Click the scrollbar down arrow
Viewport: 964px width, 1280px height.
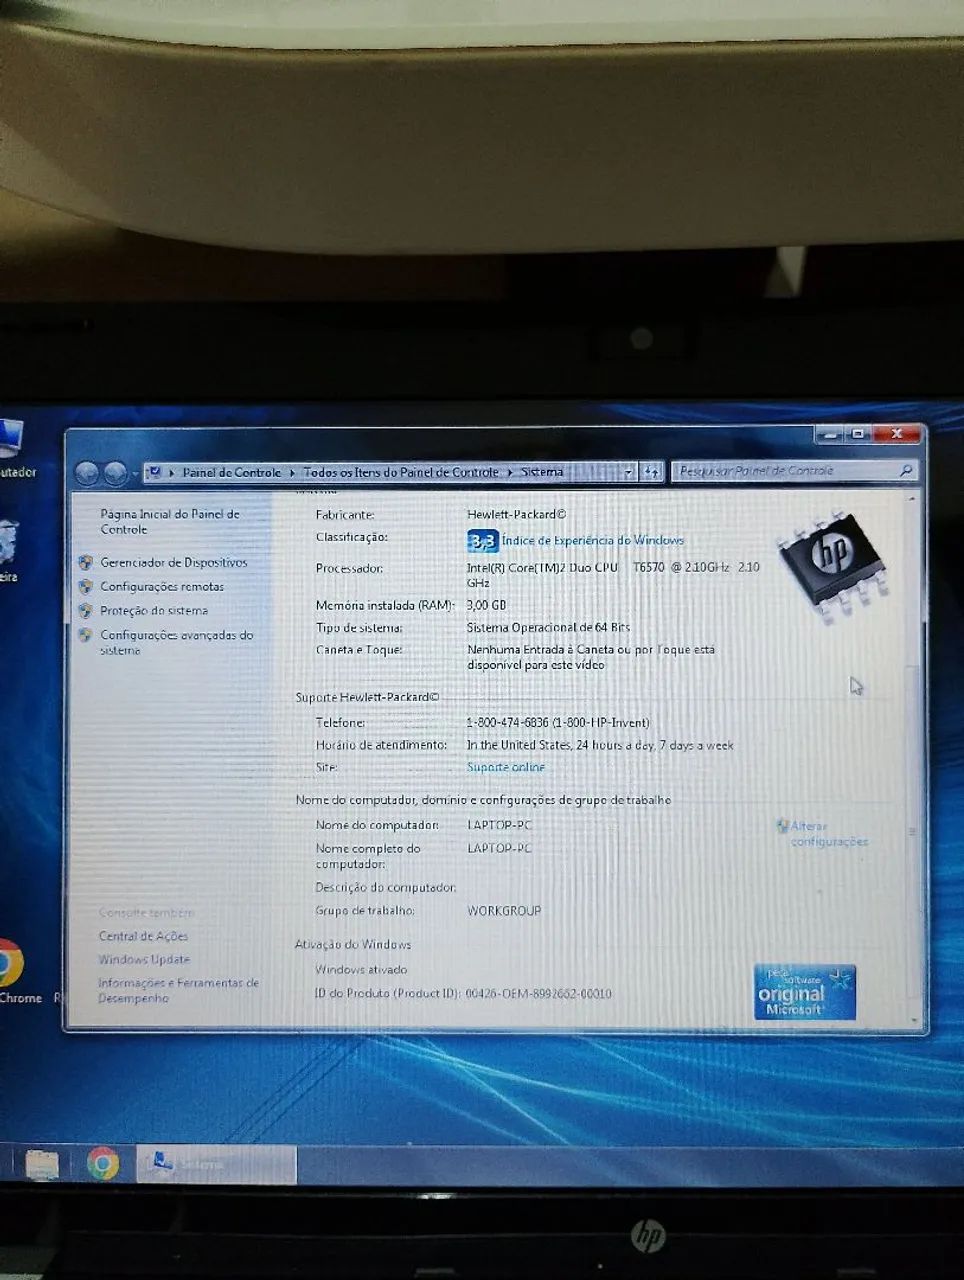(913, 1020)
